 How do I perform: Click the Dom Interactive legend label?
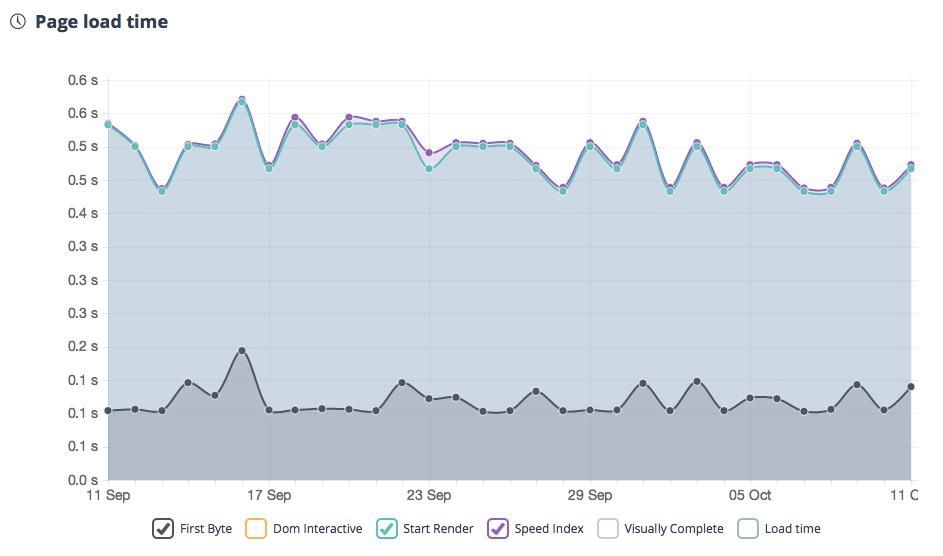pyautogui.click(x=317, y=529)
